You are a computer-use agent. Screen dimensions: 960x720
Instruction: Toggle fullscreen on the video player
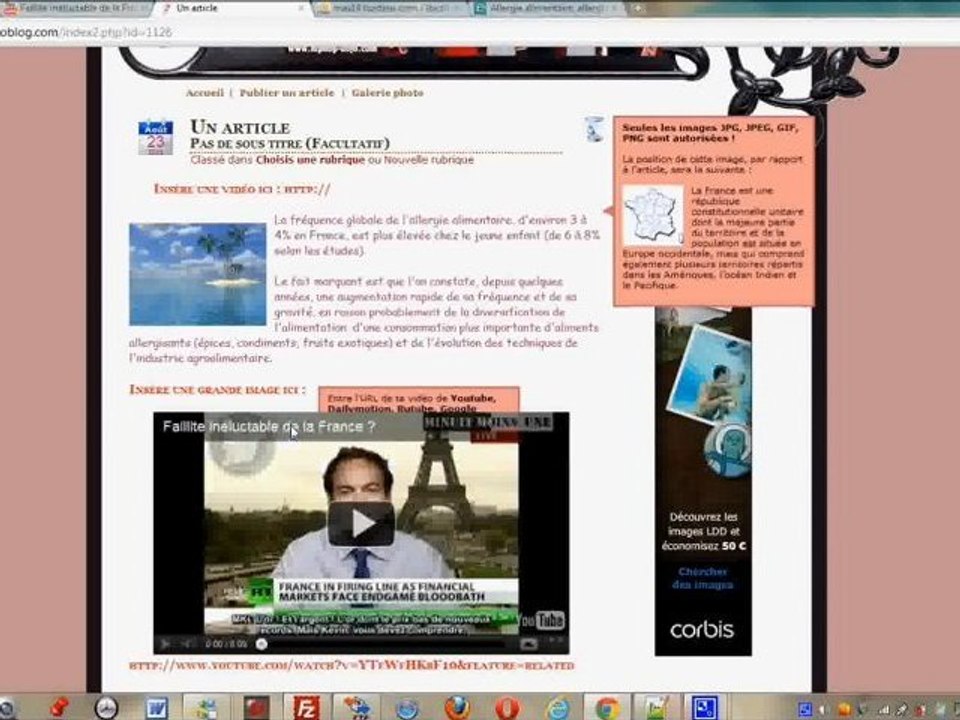(556, 641)
